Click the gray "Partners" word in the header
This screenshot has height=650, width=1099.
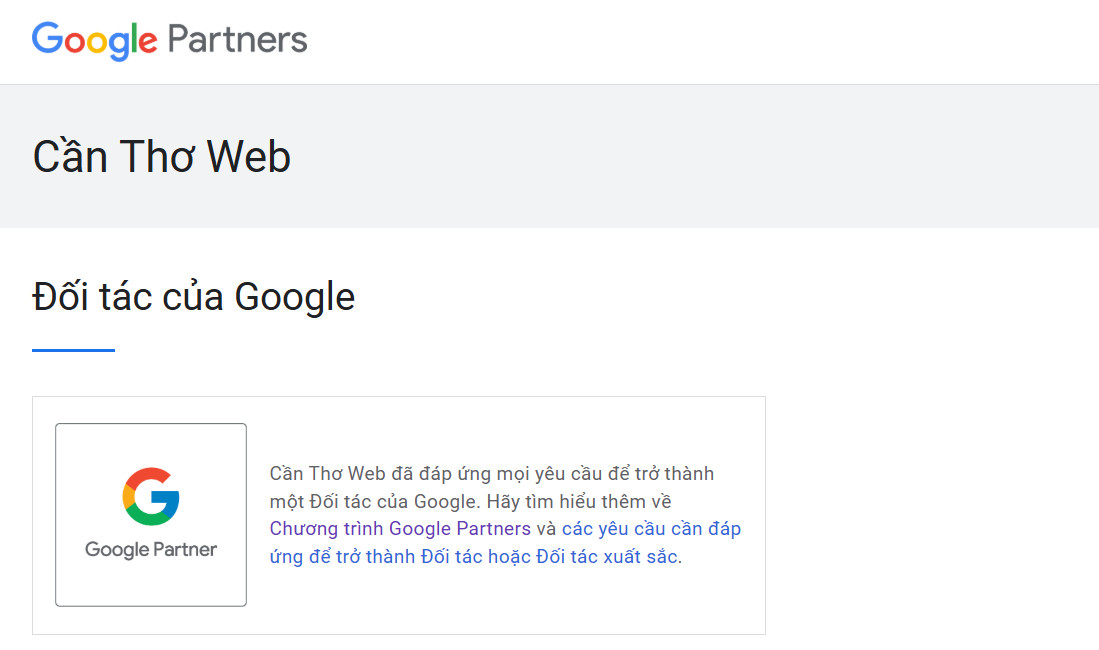point(238,40)
